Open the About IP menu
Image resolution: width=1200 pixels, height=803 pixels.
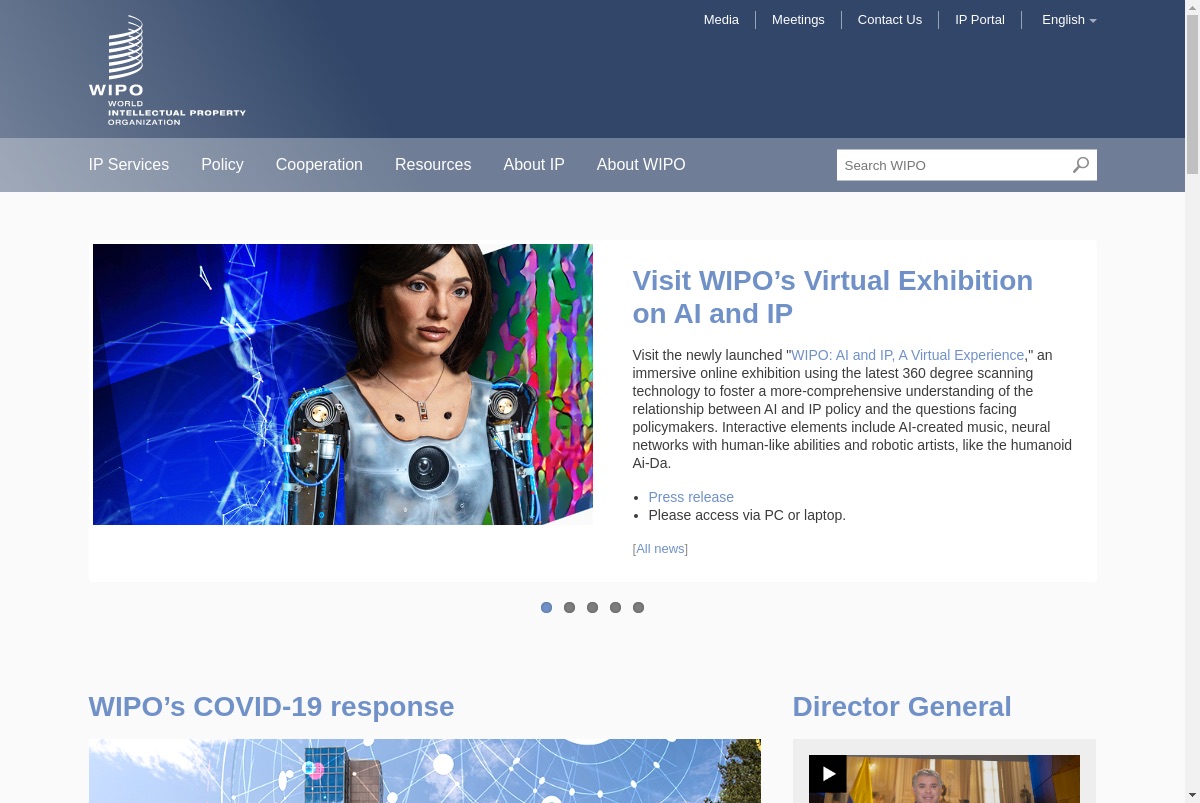[x=534, y=165]
